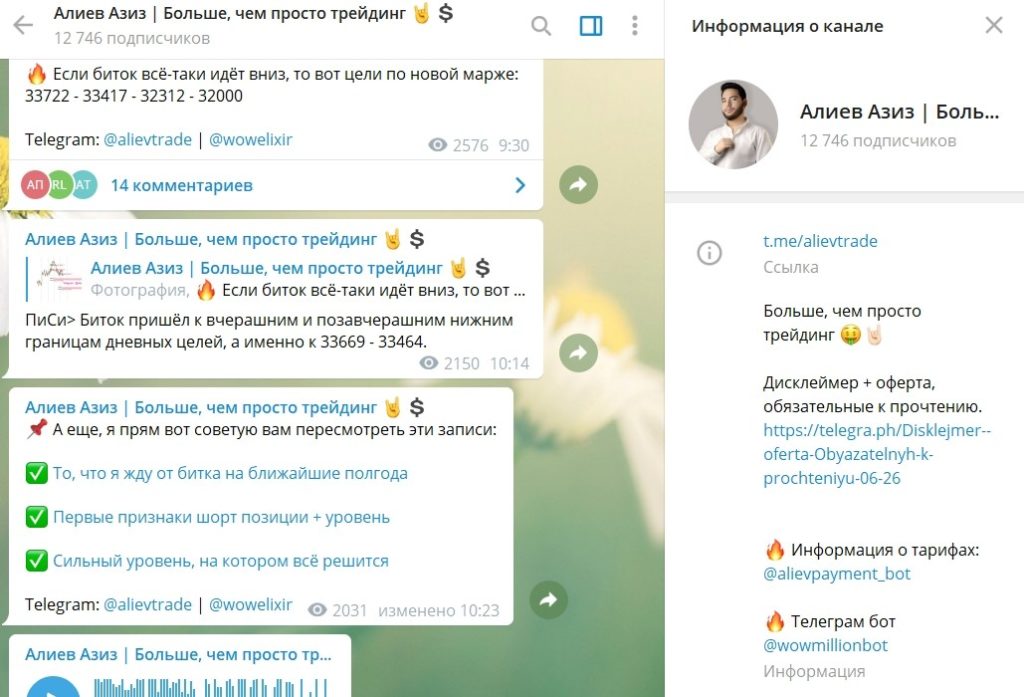Jump to the quoted reply message preview
Screen dimensions: 1024x697
tap(276, 279)
